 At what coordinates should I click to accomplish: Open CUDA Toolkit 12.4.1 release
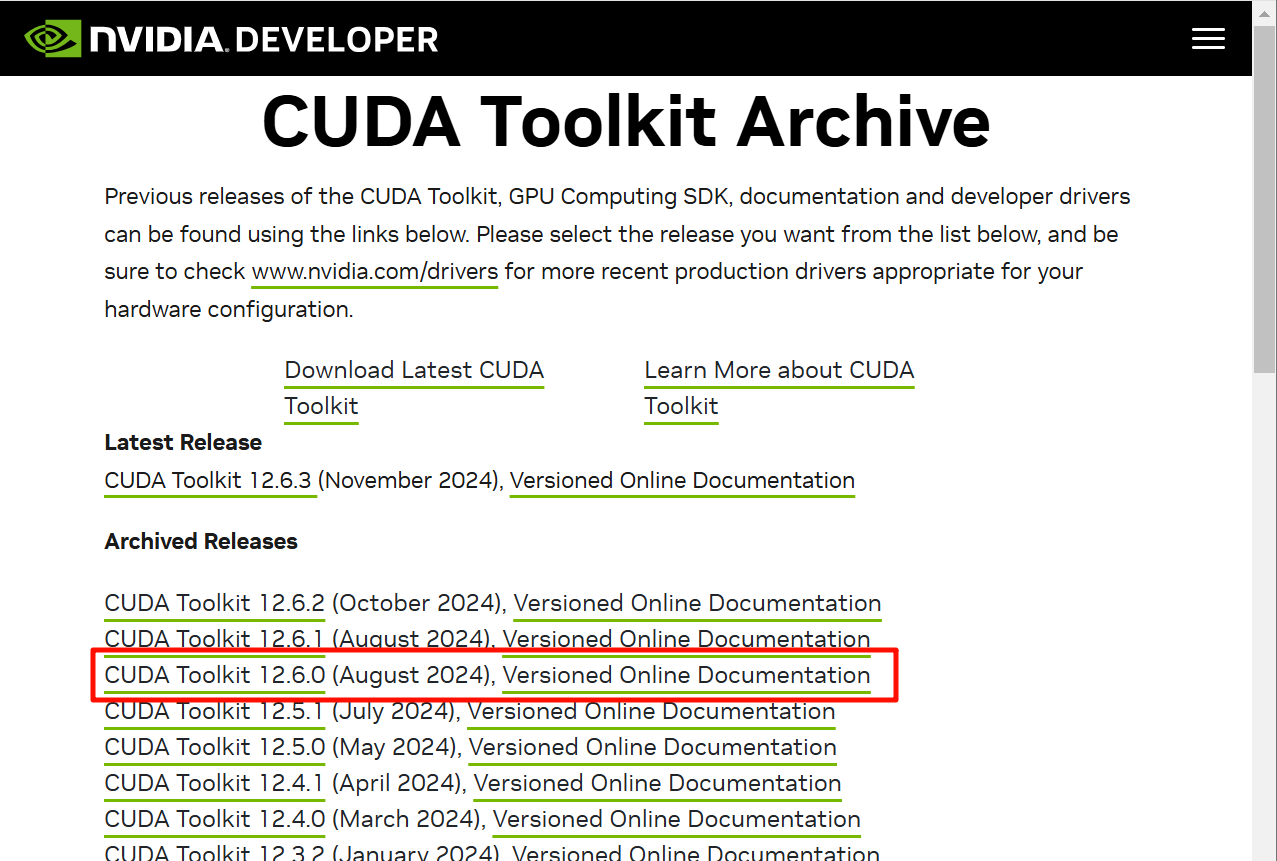pos(214,784)
